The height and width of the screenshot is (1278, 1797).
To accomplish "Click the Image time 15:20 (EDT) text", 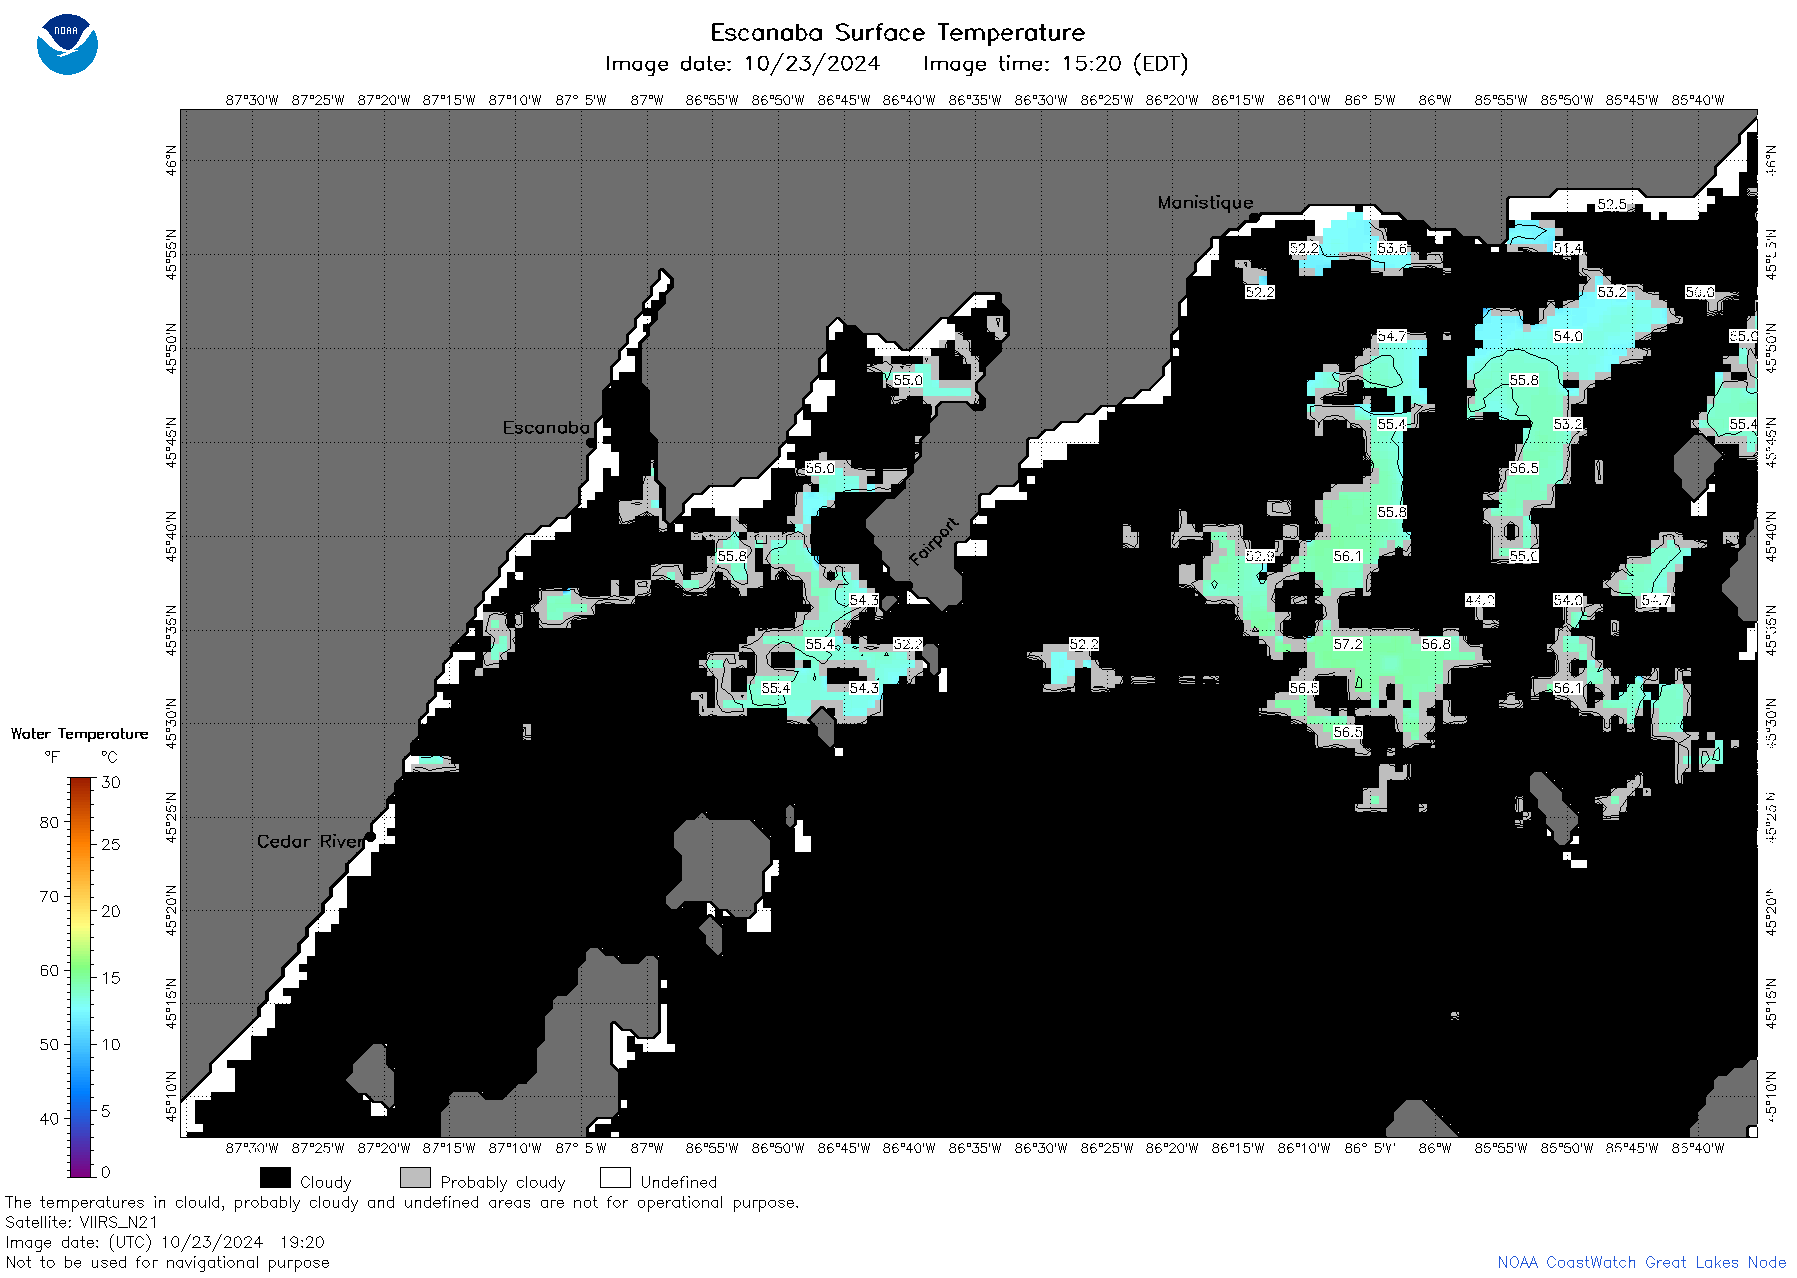I will coord(1055,64).
